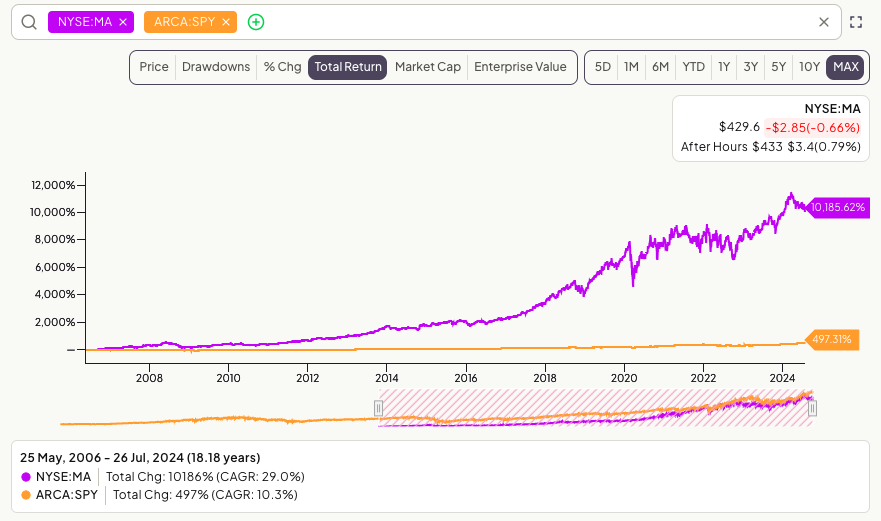This screenshot has width=881, height=521.
Task: Click the -$2.85(-0.66%) price change
Action: tap(812, 128)
